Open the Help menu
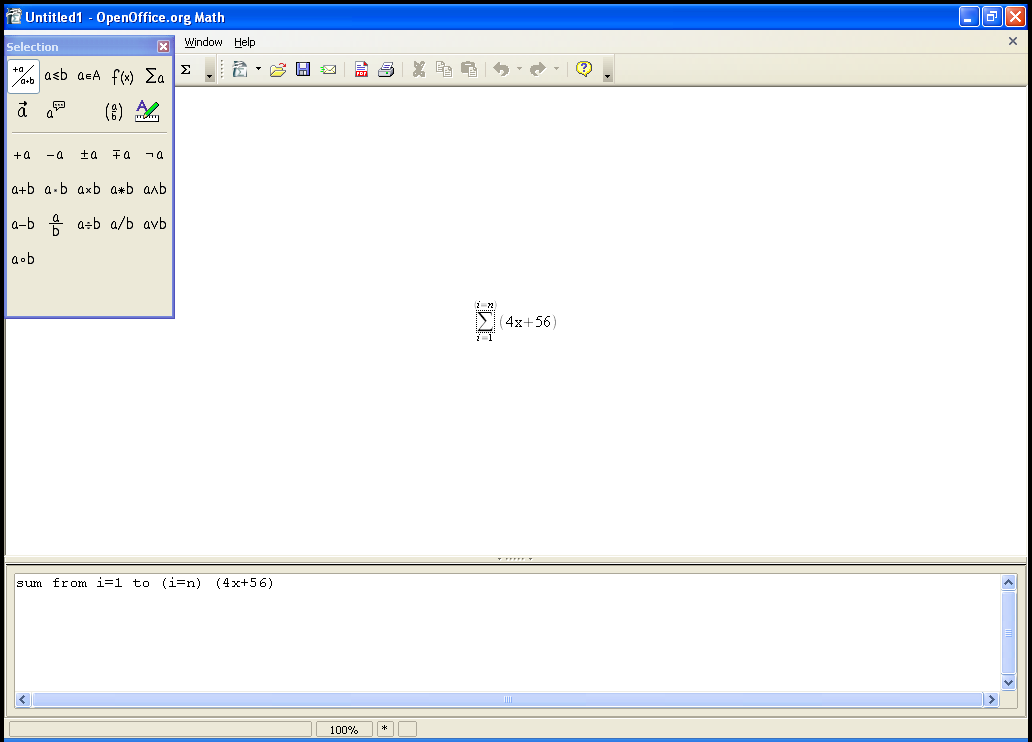1032x742 pixels. pos(244,42)
